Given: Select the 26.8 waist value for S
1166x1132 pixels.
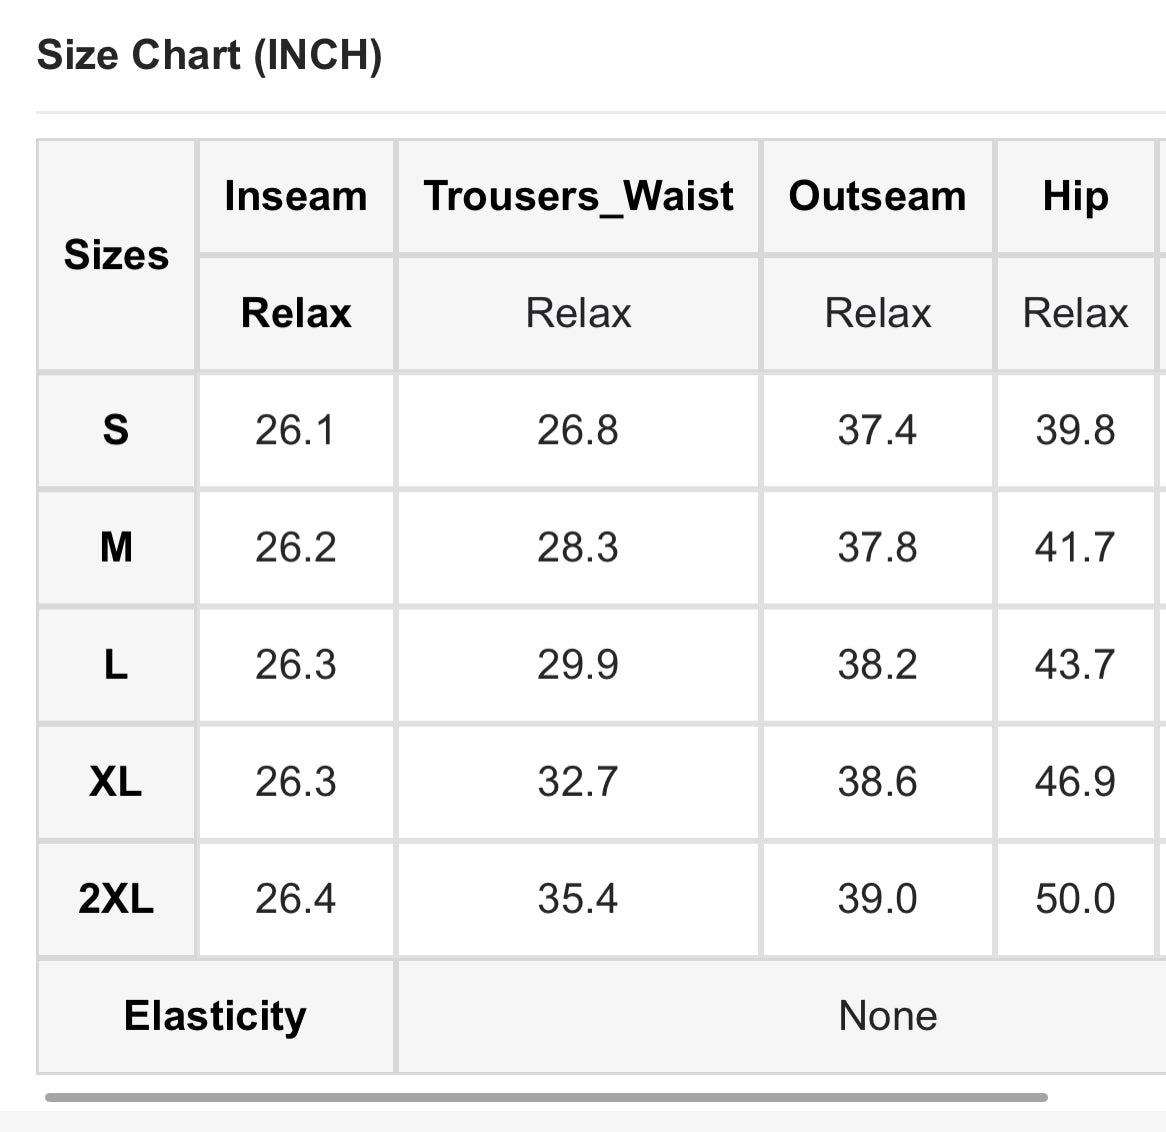Looking at the screenshot, I should click(x=579, y=430).
